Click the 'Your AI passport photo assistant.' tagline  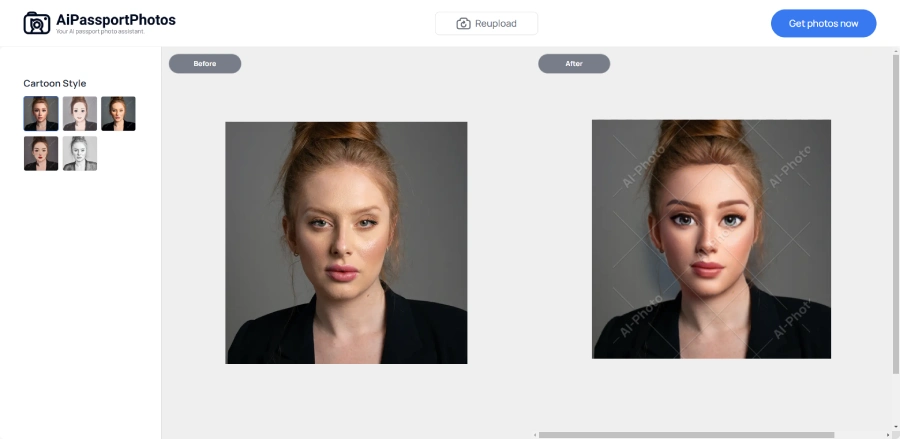[x=100, y=32]
